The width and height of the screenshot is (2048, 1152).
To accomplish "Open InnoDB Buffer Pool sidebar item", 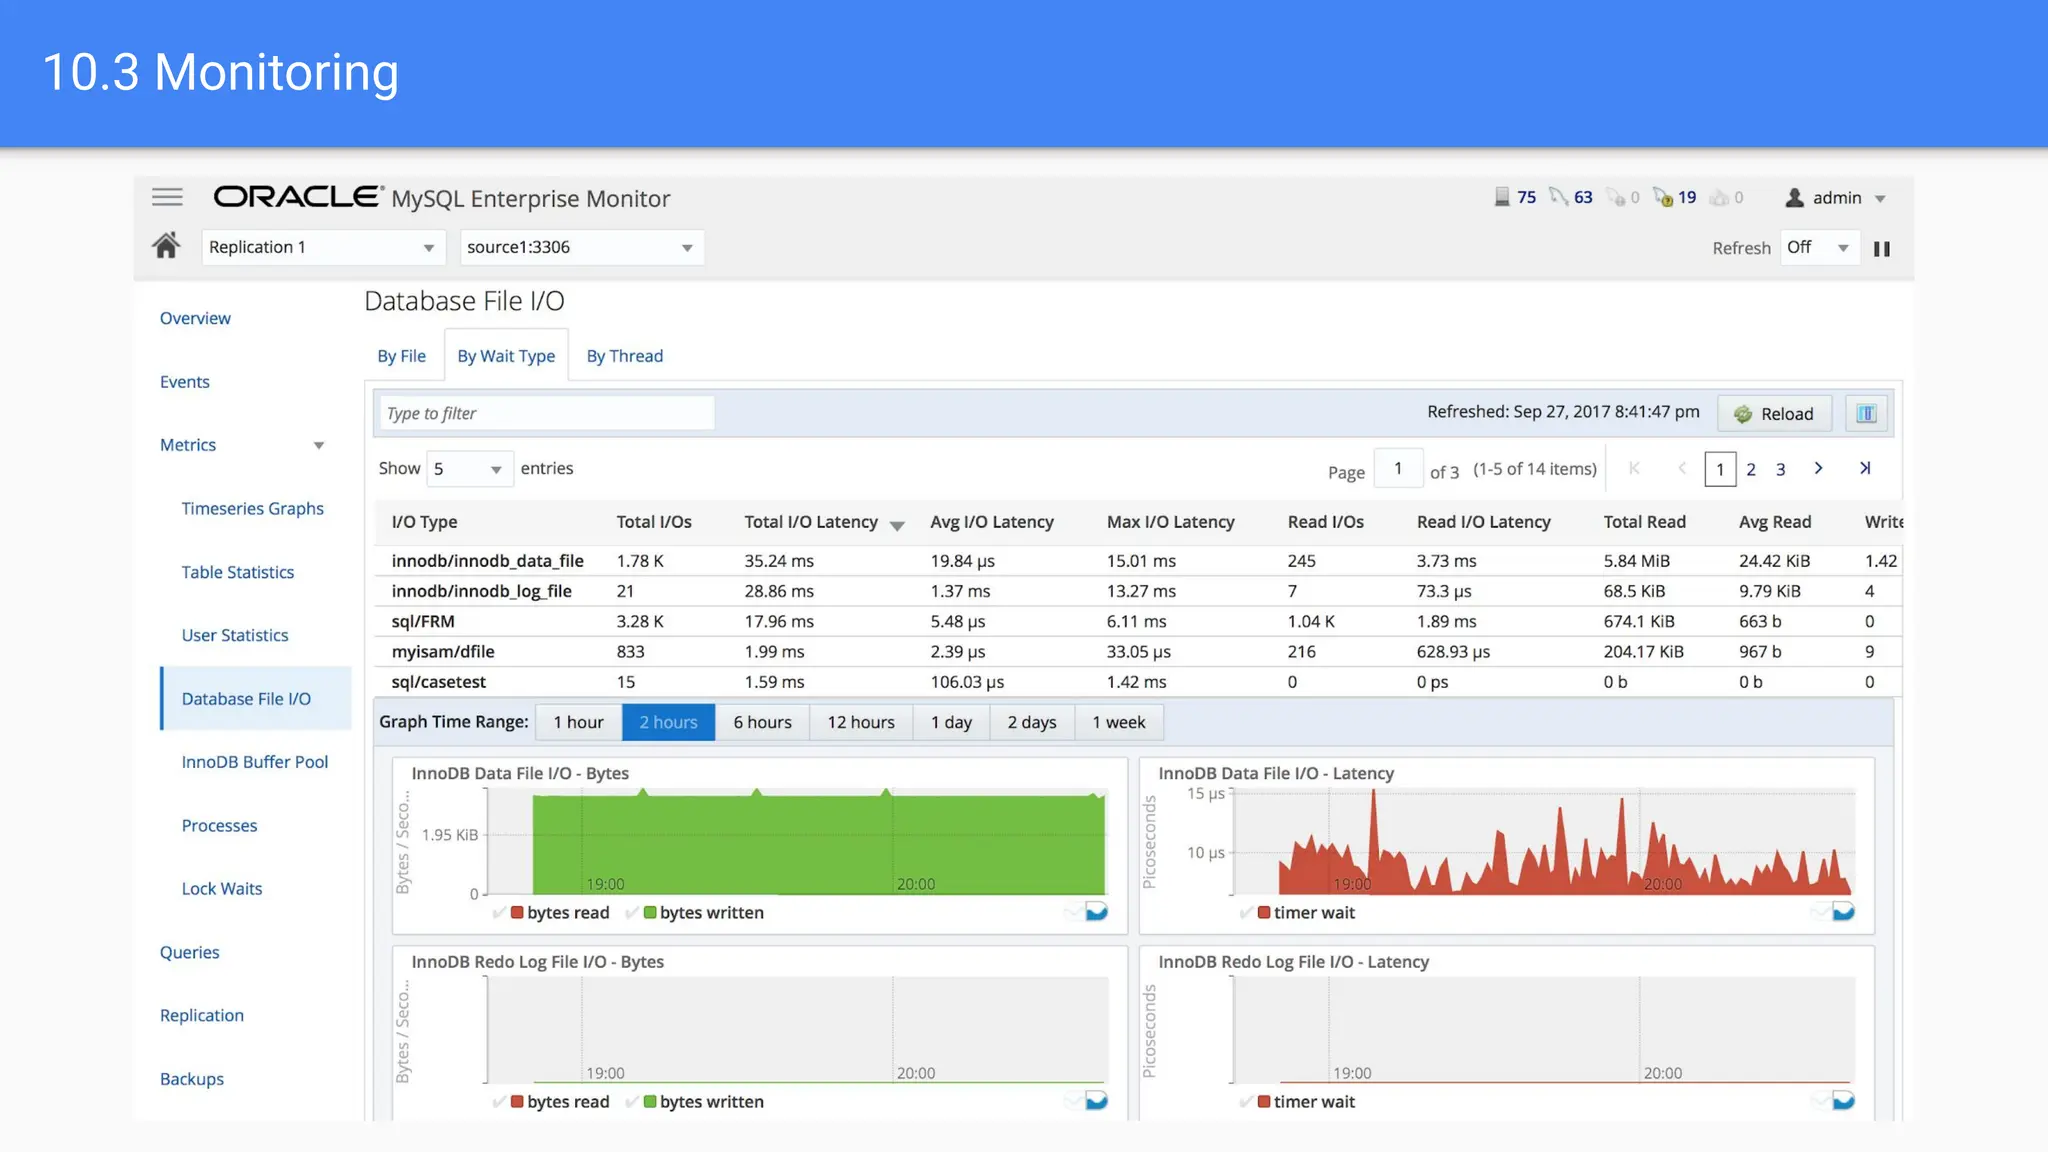I will click(x=255, y=762).
